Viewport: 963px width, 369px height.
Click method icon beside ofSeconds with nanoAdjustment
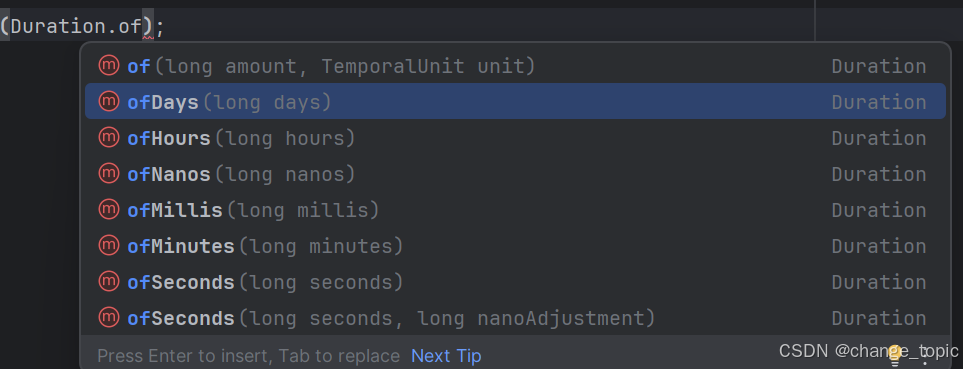(109, 317)
